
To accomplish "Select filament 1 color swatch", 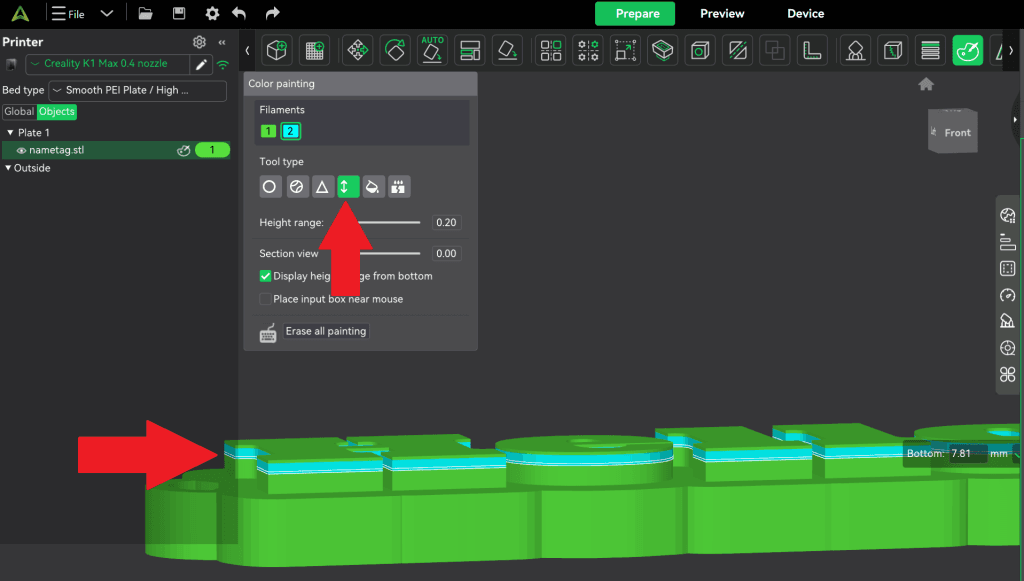I will (x=268, y=131).
